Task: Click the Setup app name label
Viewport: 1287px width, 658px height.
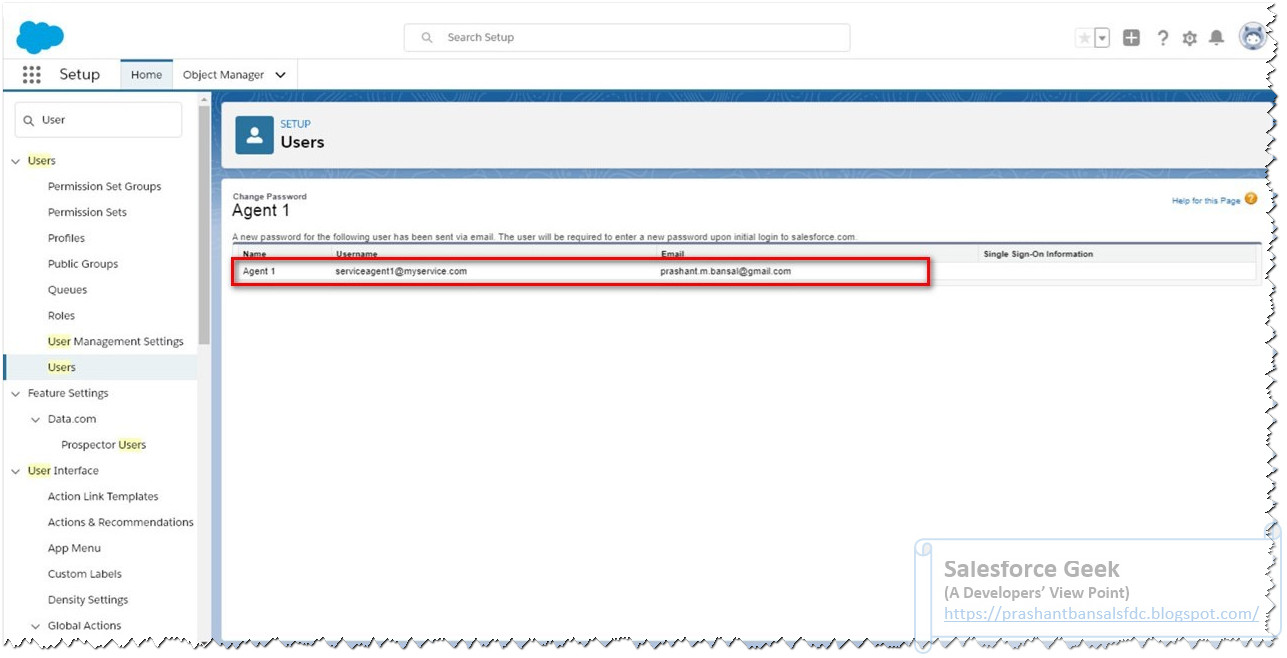Action: pos(80,75)
